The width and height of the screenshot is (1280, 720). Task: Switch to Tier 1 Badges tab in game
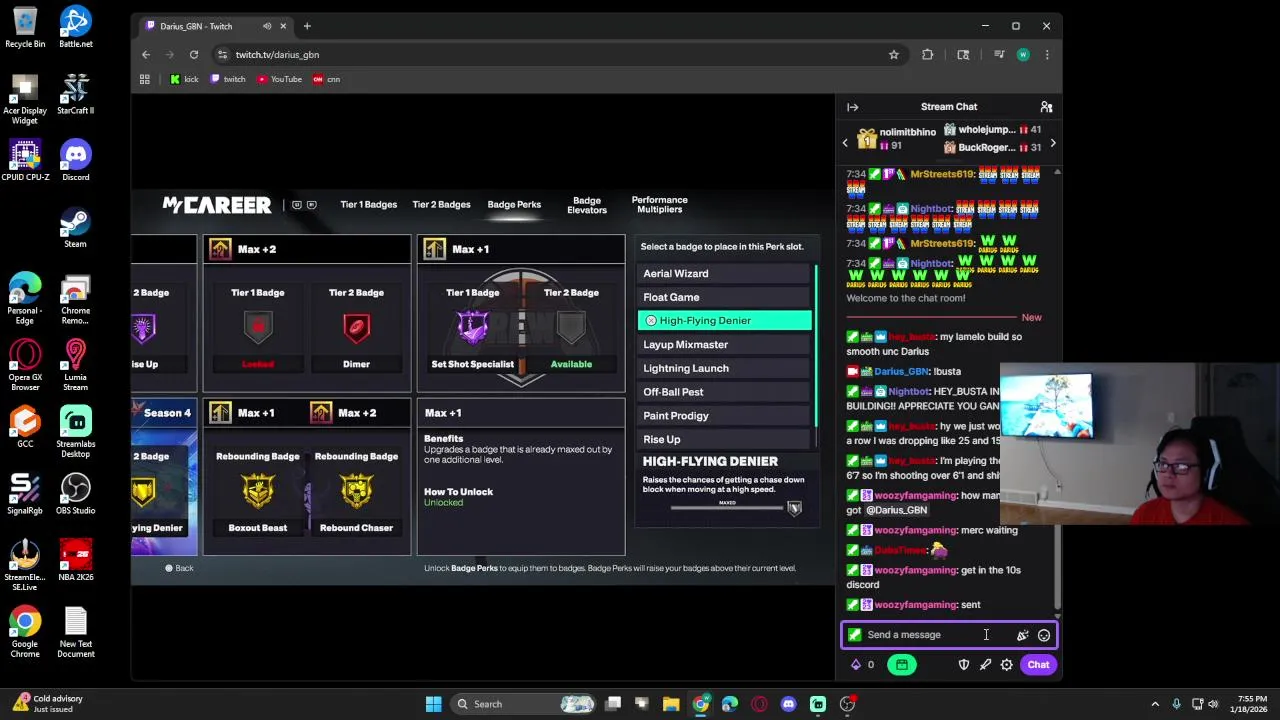[x=368, y=205]
